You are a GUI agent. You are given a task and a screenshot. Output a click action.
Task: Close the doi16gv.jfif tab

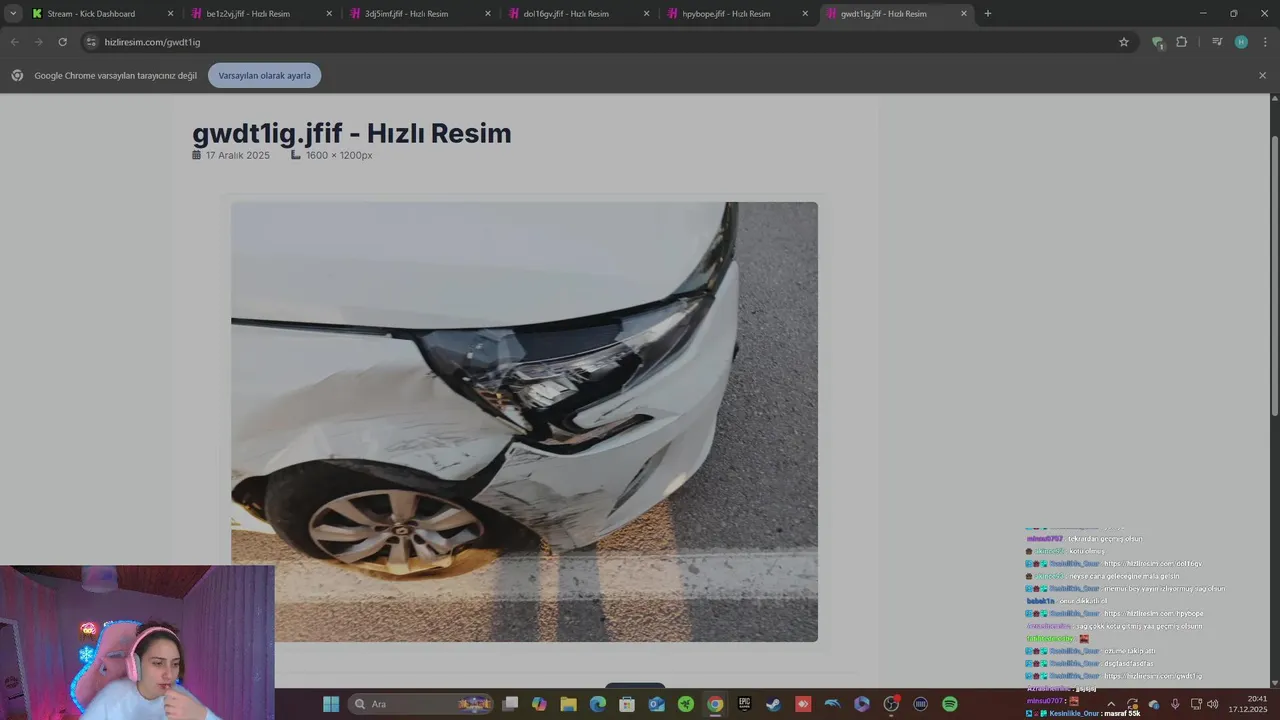coord(646,14)
